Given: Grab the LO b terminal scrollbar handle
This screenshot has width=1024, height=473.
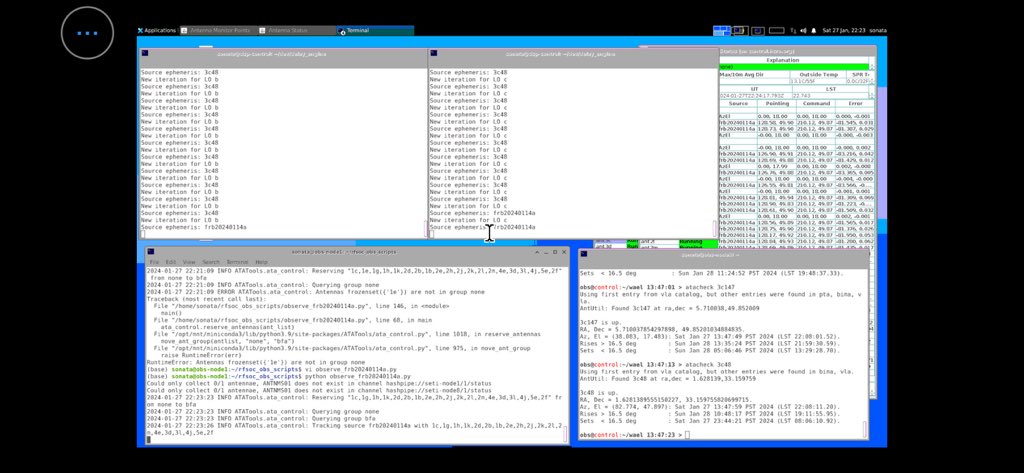Looking at the screenshot, I should (x=426, y=229).
